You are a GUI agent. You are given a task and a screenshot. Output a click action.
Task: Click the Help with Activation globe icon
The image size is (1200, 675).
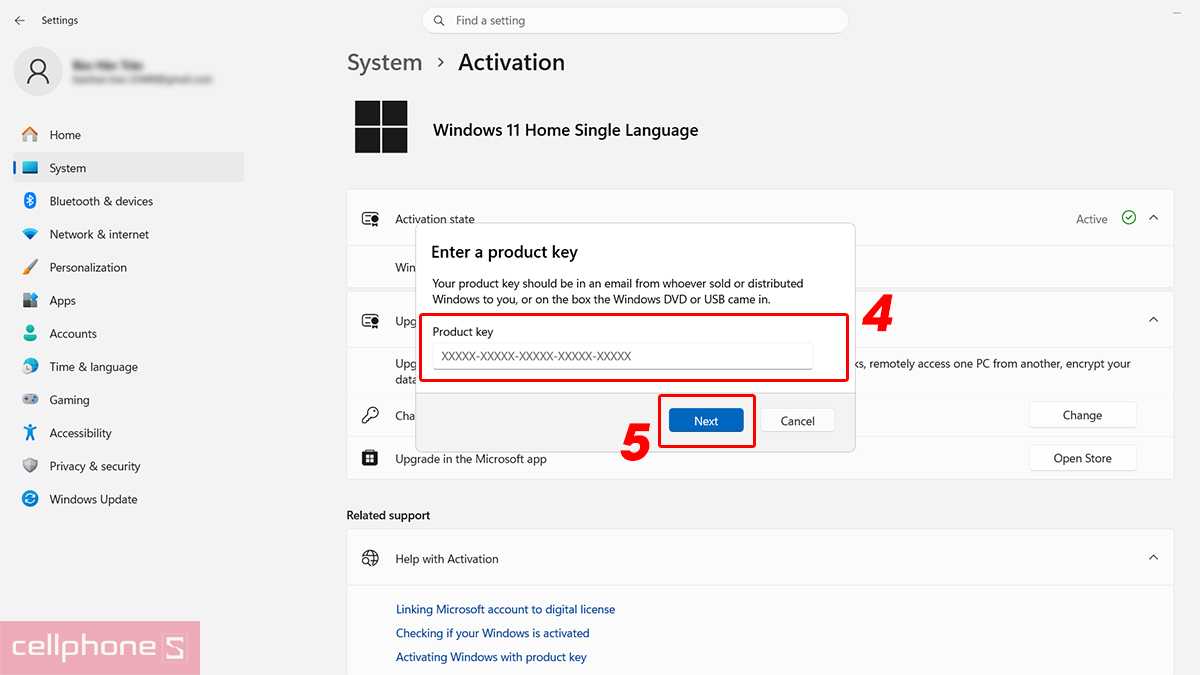[x=371, y=558]
